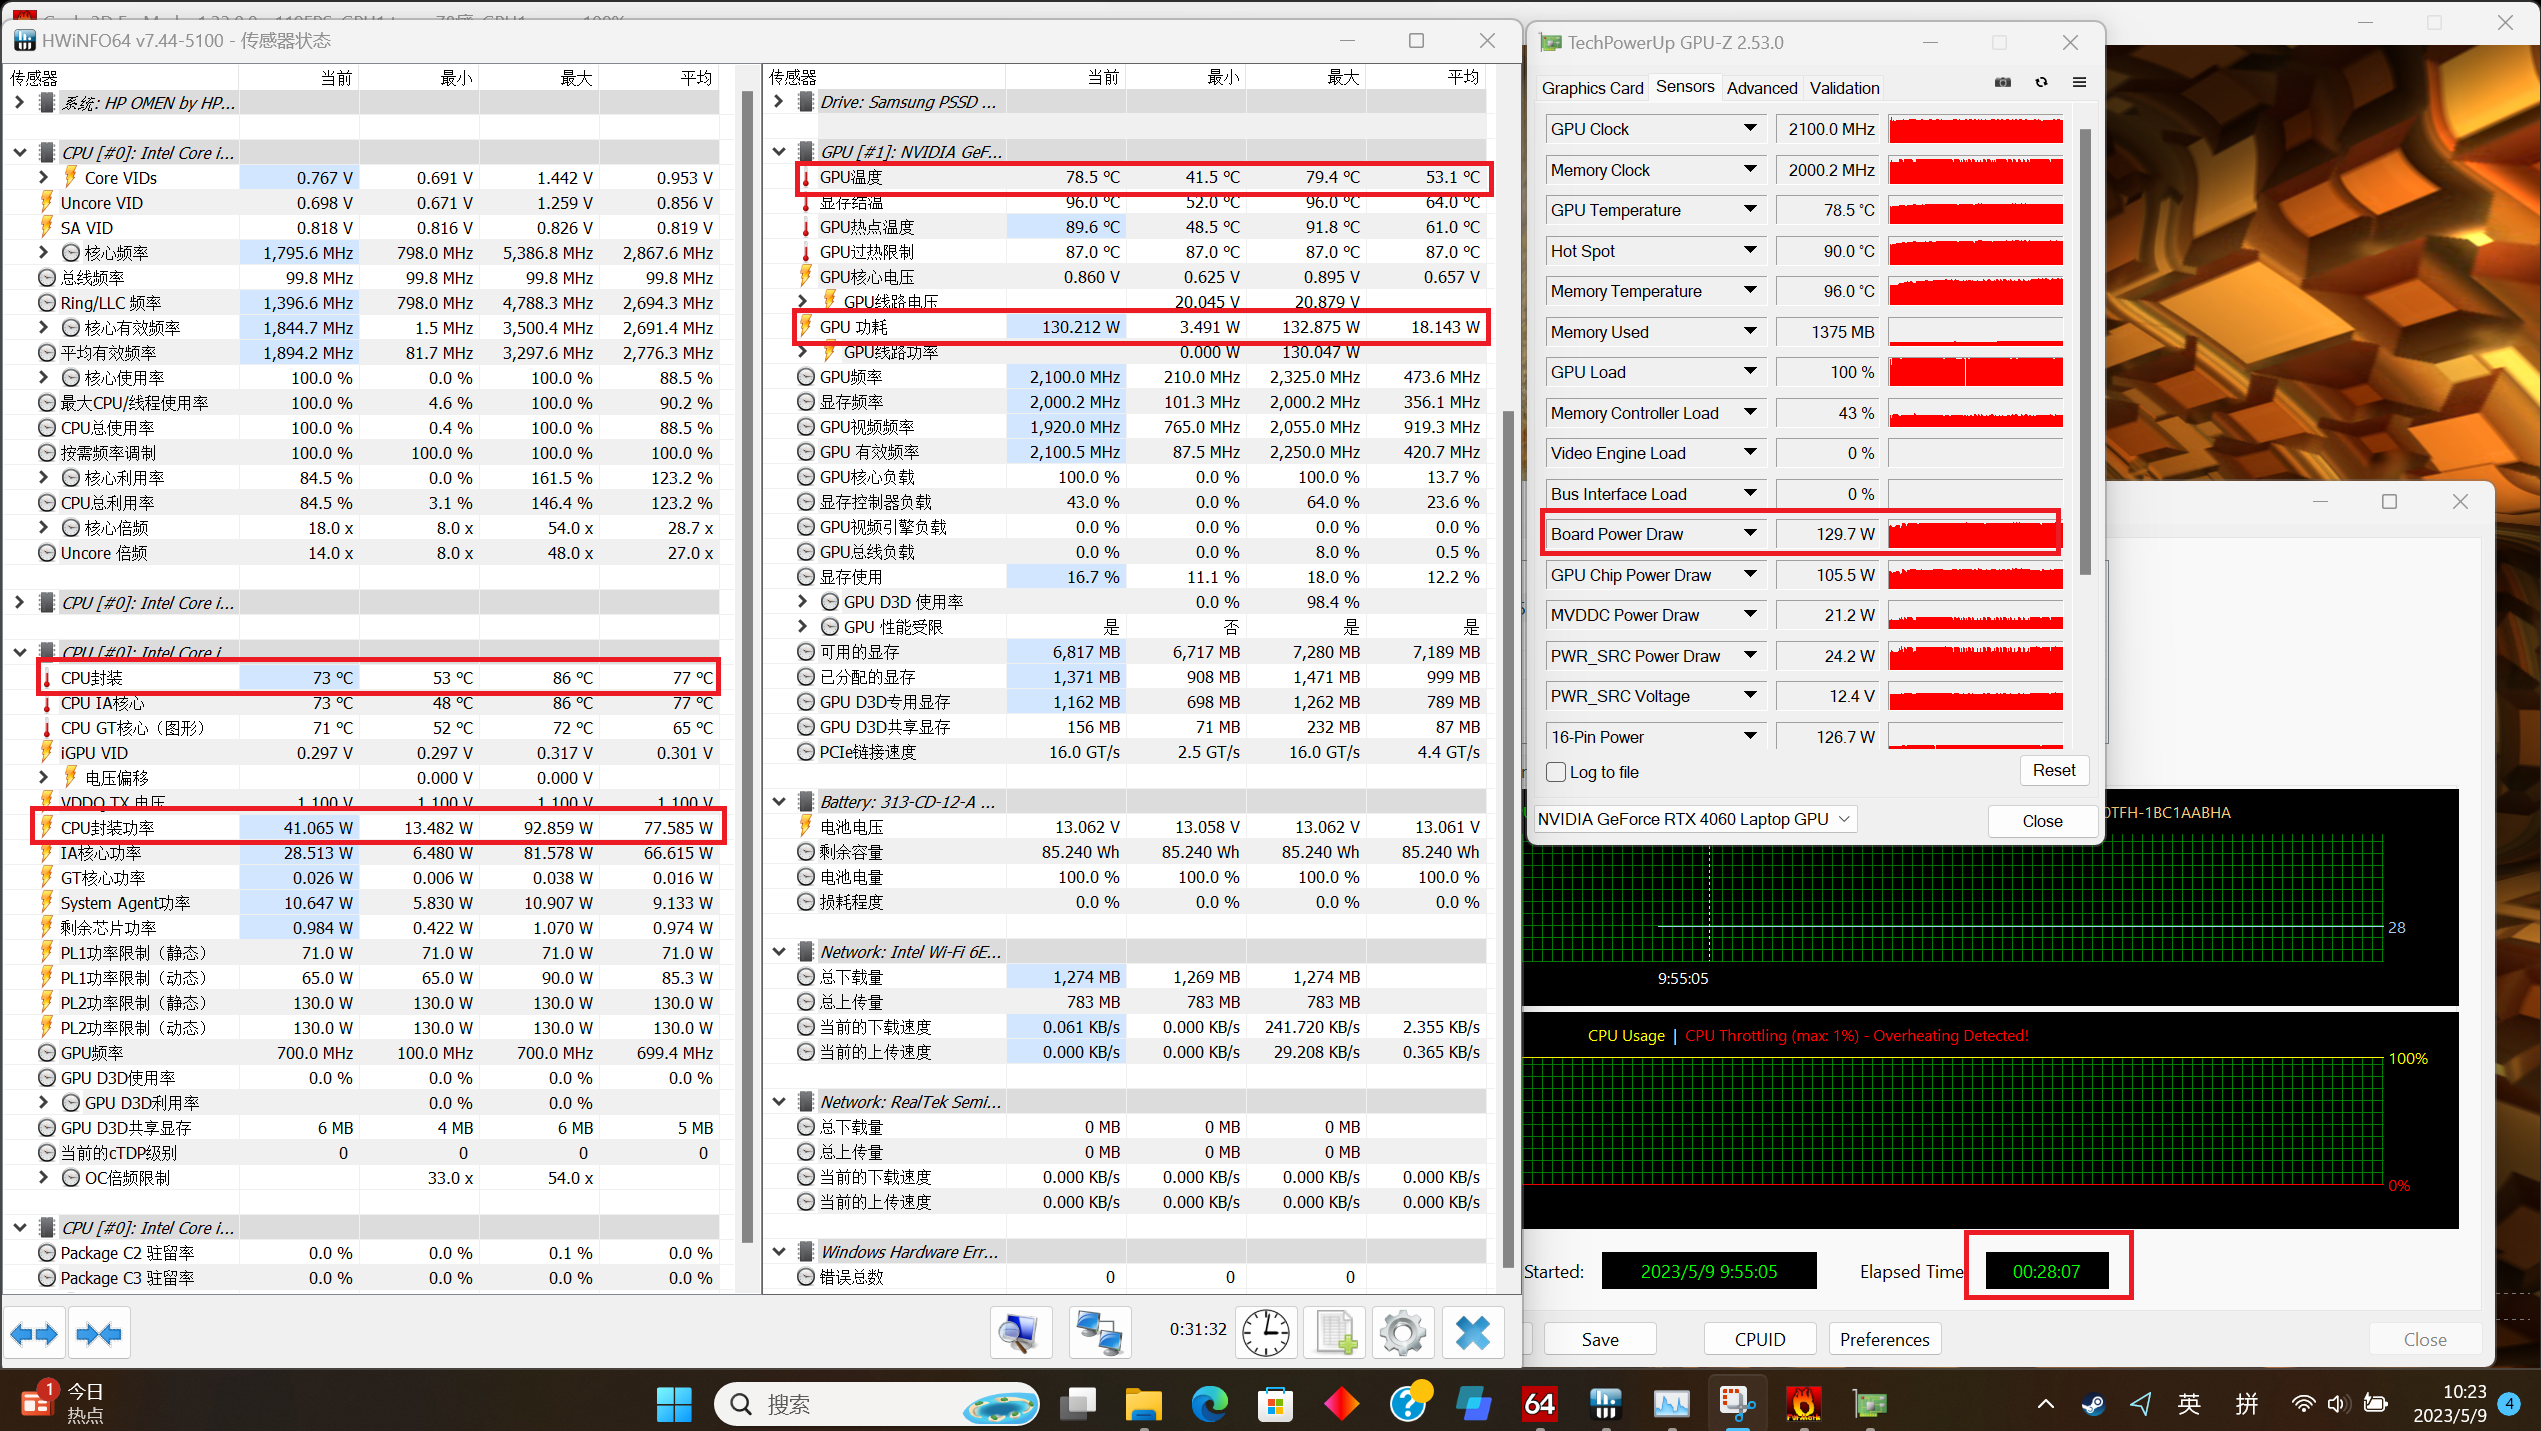Click HWiNFO right panel vertical scrollbar
The width and height of the screenshot is (2541, 1431).
(x=1508, y=838)
